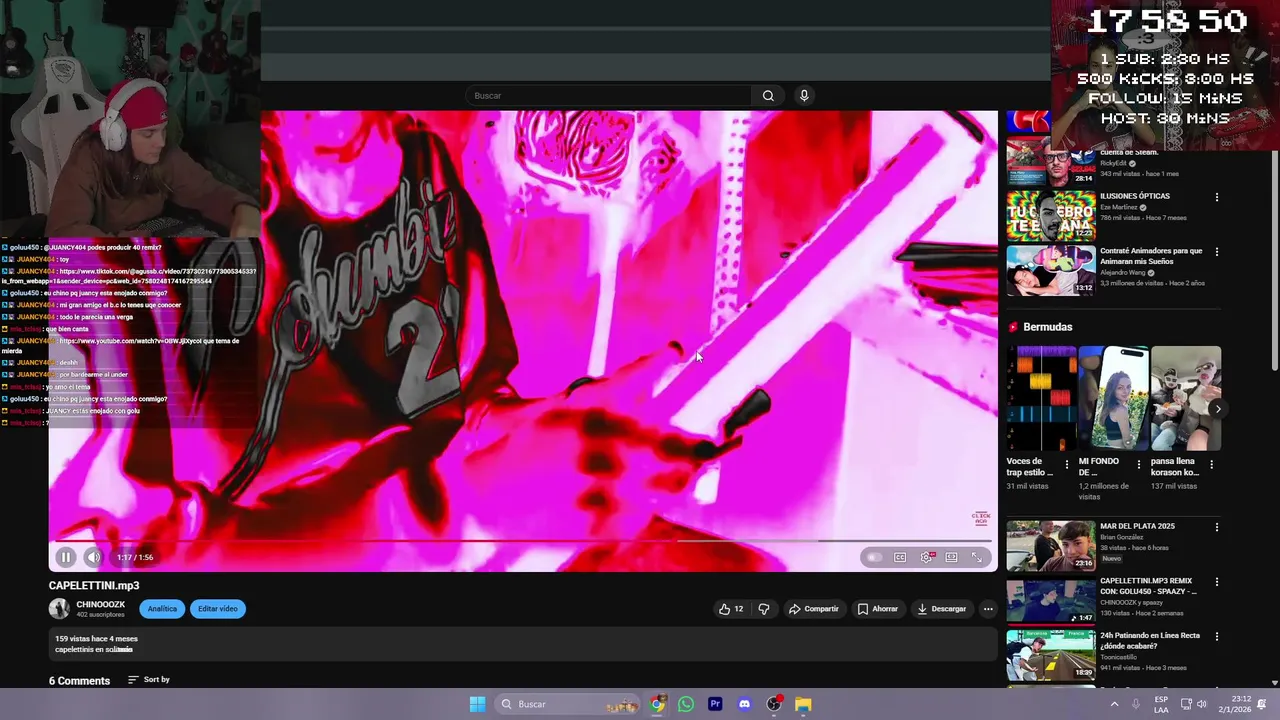Expand the video description box
Viewport: 1280px width, 720px height.
click(523, 644)
